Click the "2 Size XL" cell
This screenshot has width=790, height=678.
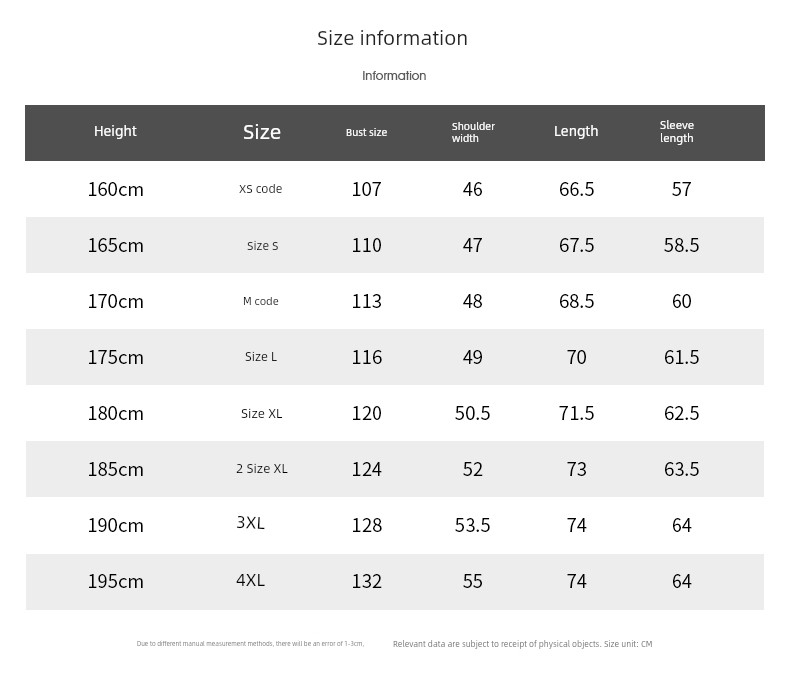tap(262, 469)
